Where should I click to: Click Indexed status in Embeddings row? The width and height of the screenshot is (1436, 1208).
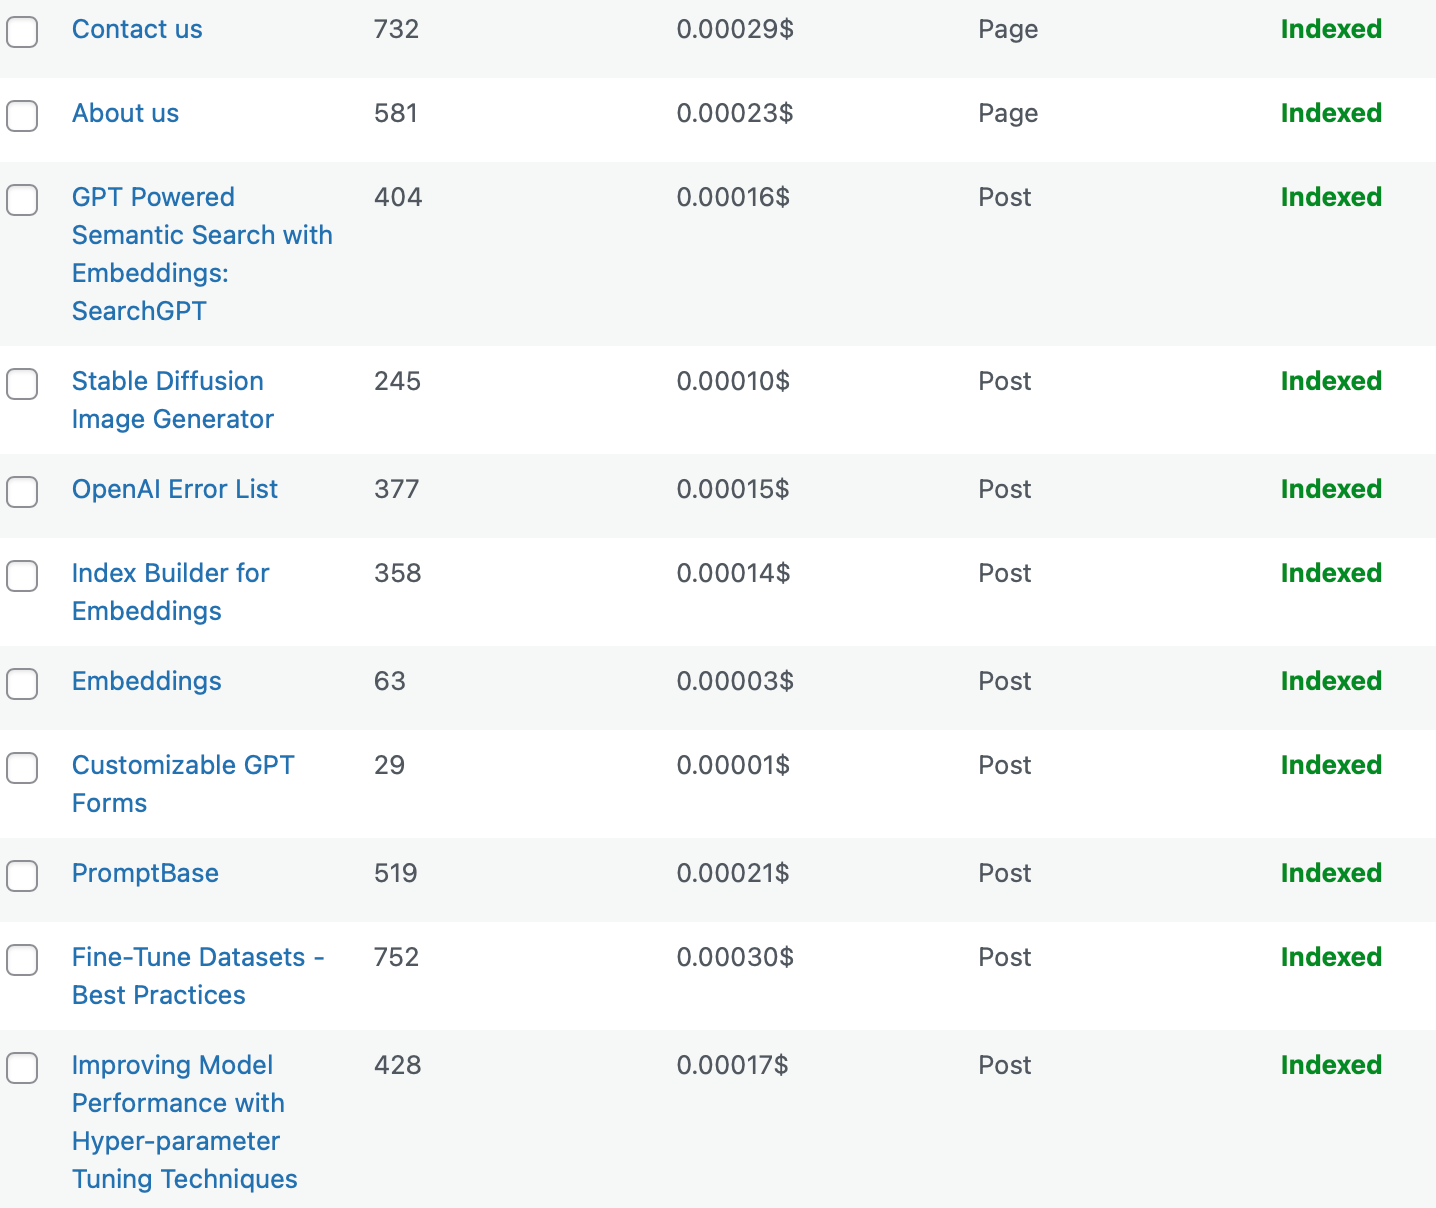click(x=1331, y=682)
